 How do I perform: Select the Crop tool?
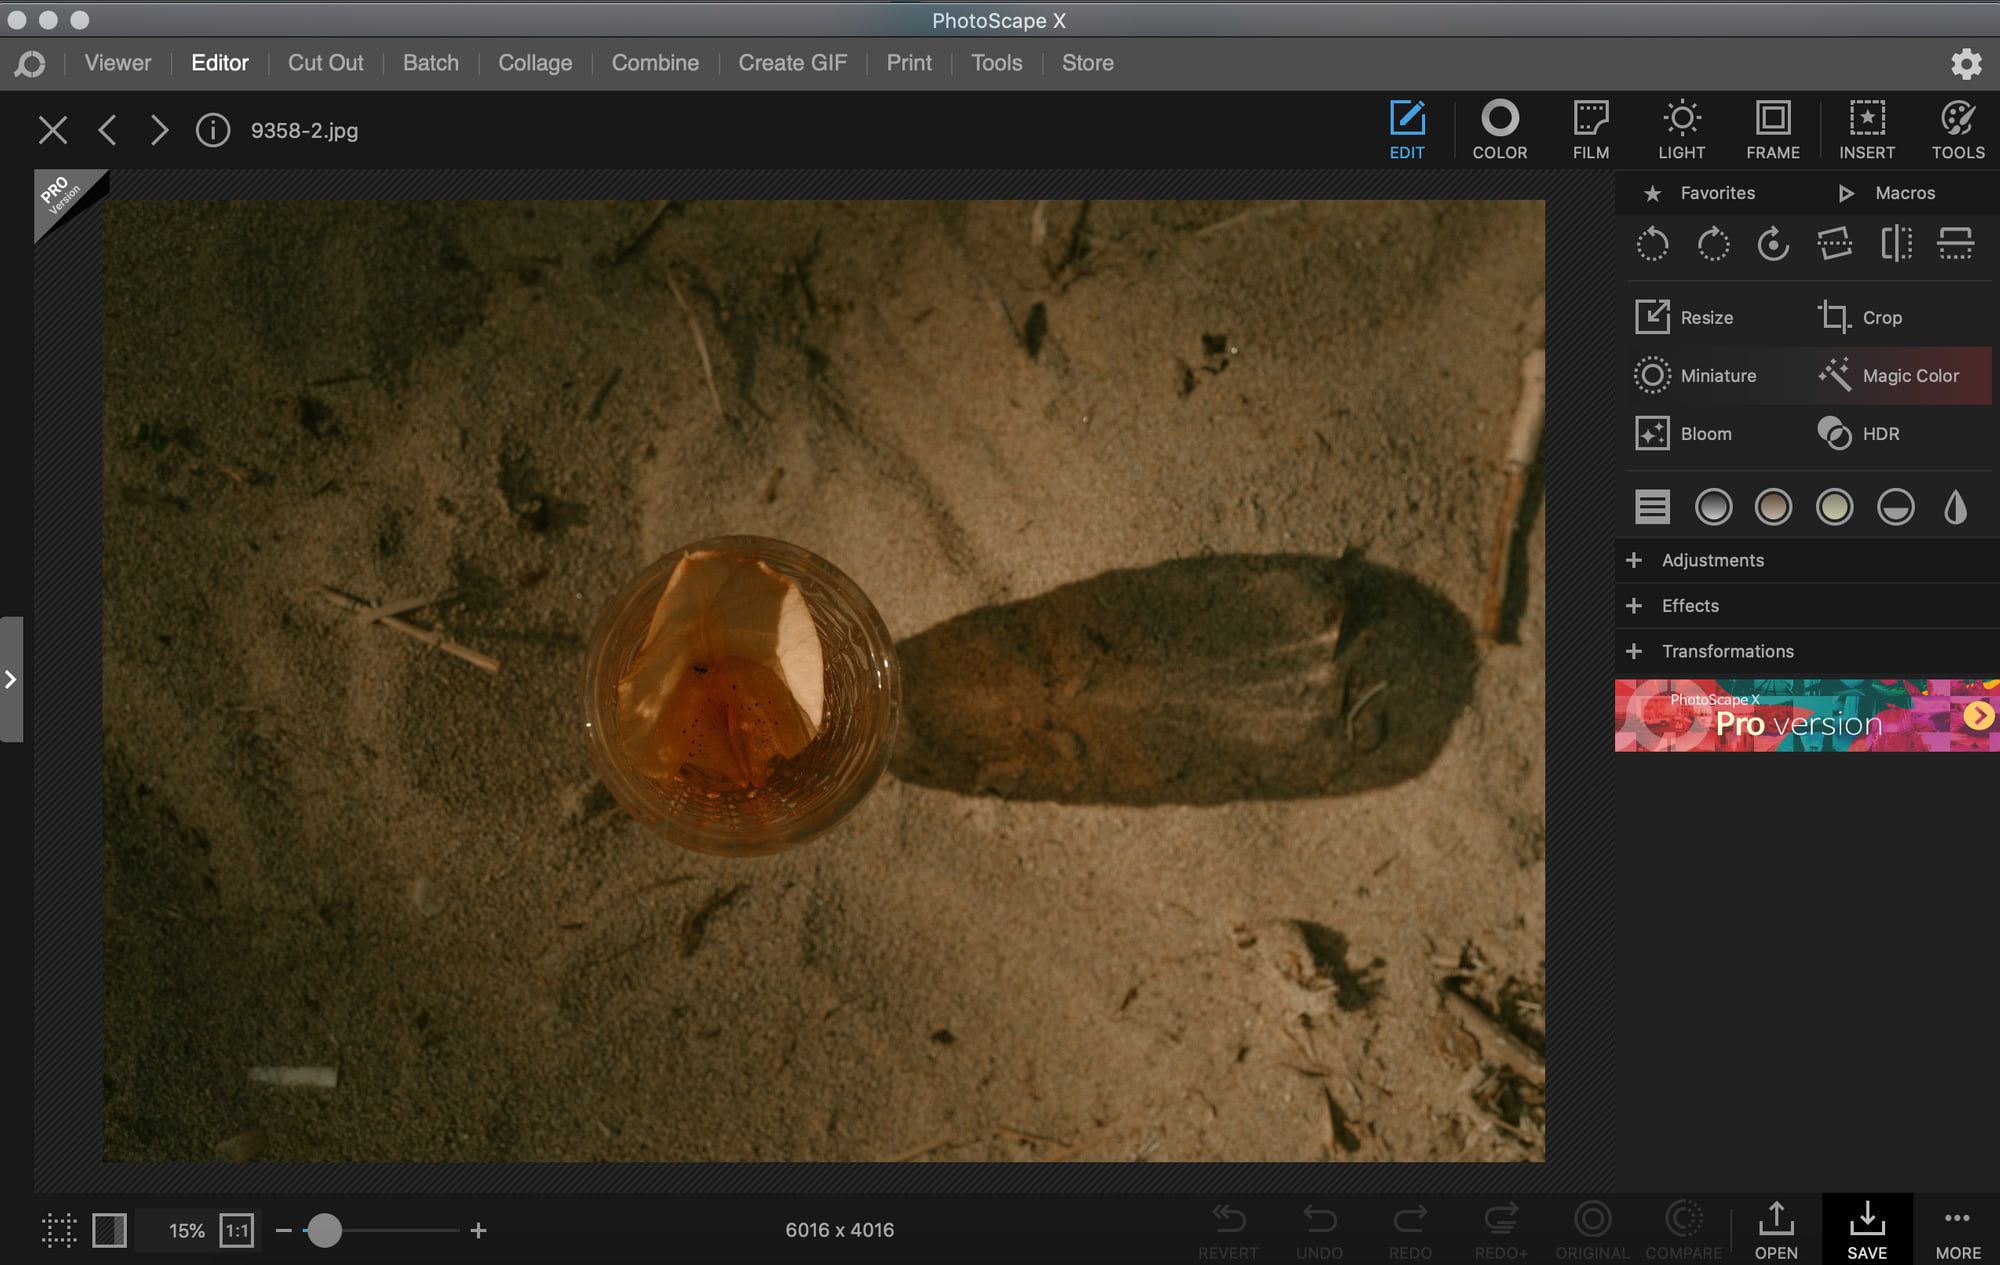point(1860,318)
